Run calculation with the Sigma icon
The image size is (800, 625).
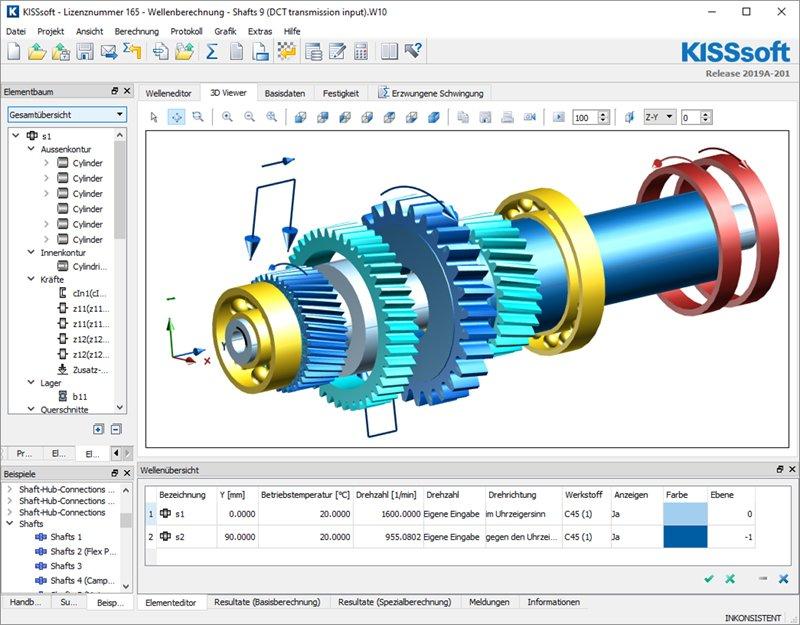[x=212, y=52]
